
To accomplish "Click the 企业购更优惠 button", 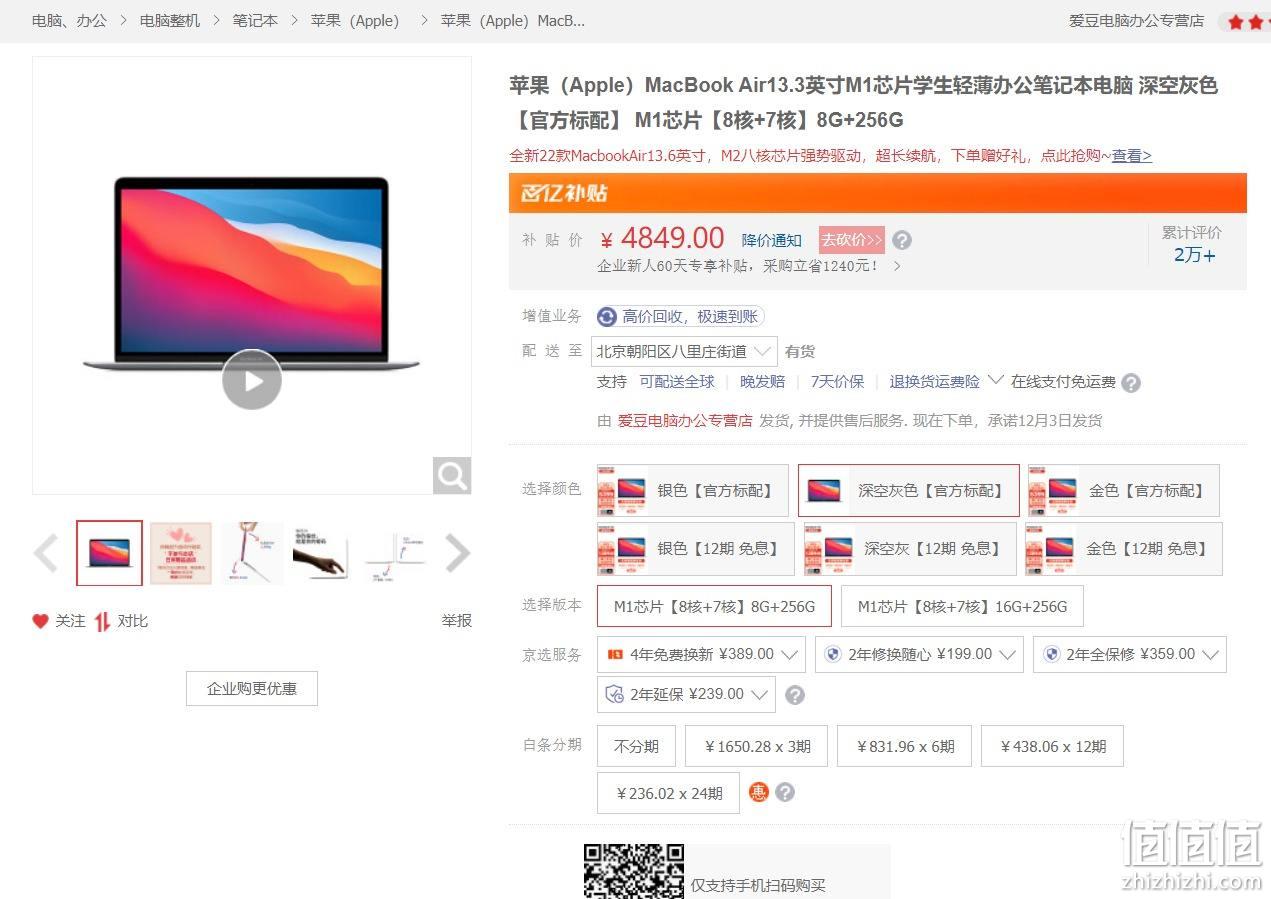I will tap(252, 688).
